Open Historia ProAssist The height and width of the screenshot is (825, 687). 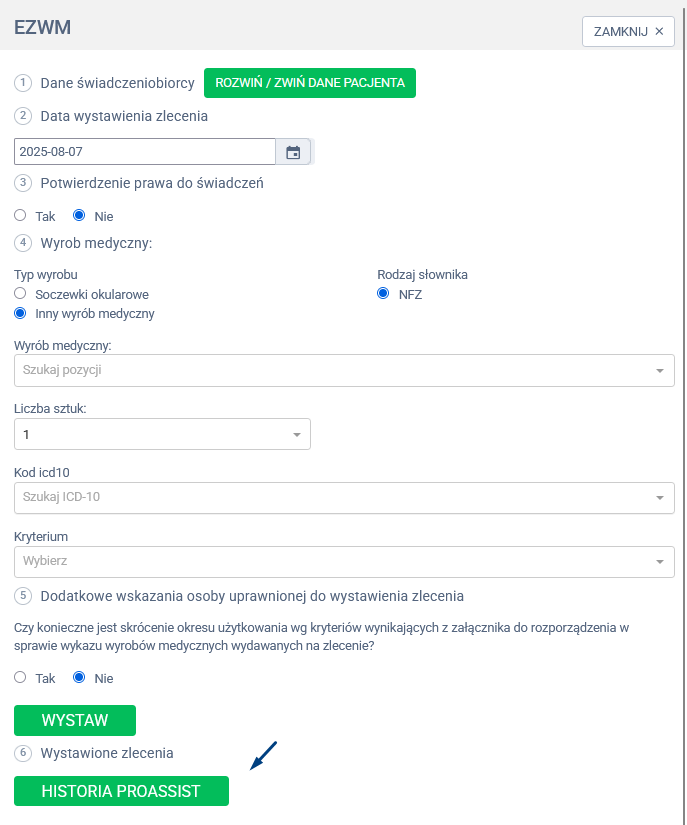click(121, 791)
